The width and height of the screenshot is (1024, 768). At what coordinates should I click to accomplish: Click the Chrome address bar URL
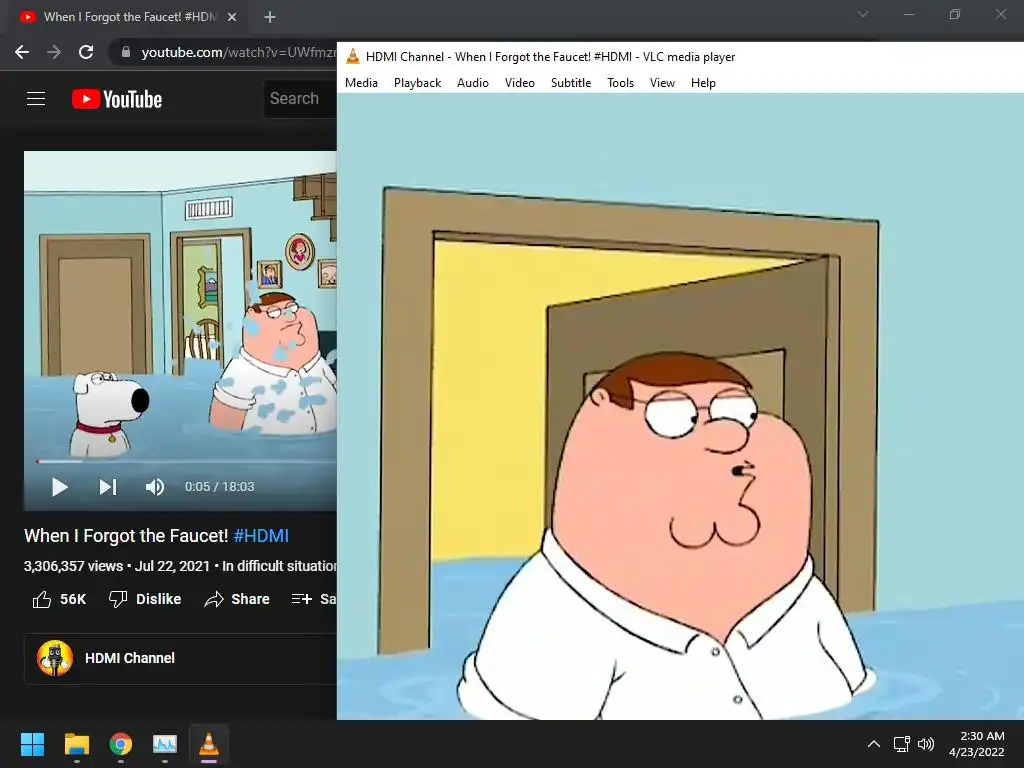point(238,52)
